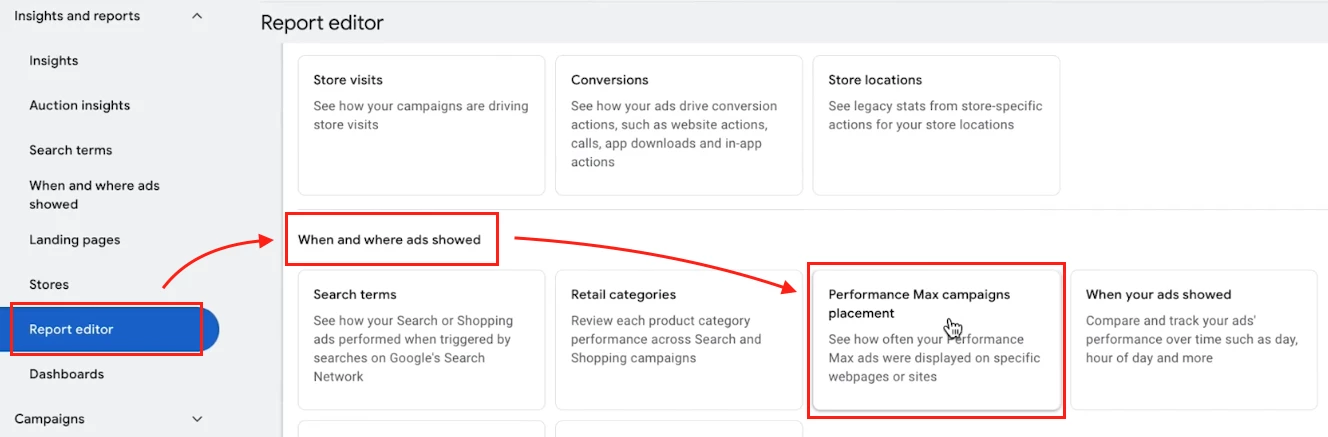Open Dashboards in the sidebar
This screenshot has width=1328, height=437.
point(67,374)
